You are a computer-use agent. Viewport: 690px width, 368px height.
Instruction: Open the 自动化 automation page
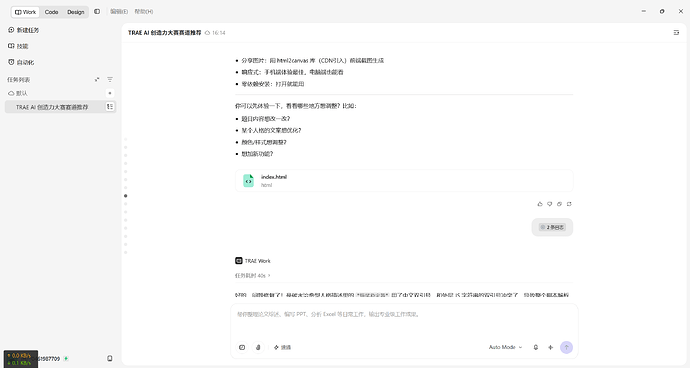click(21, 62)
